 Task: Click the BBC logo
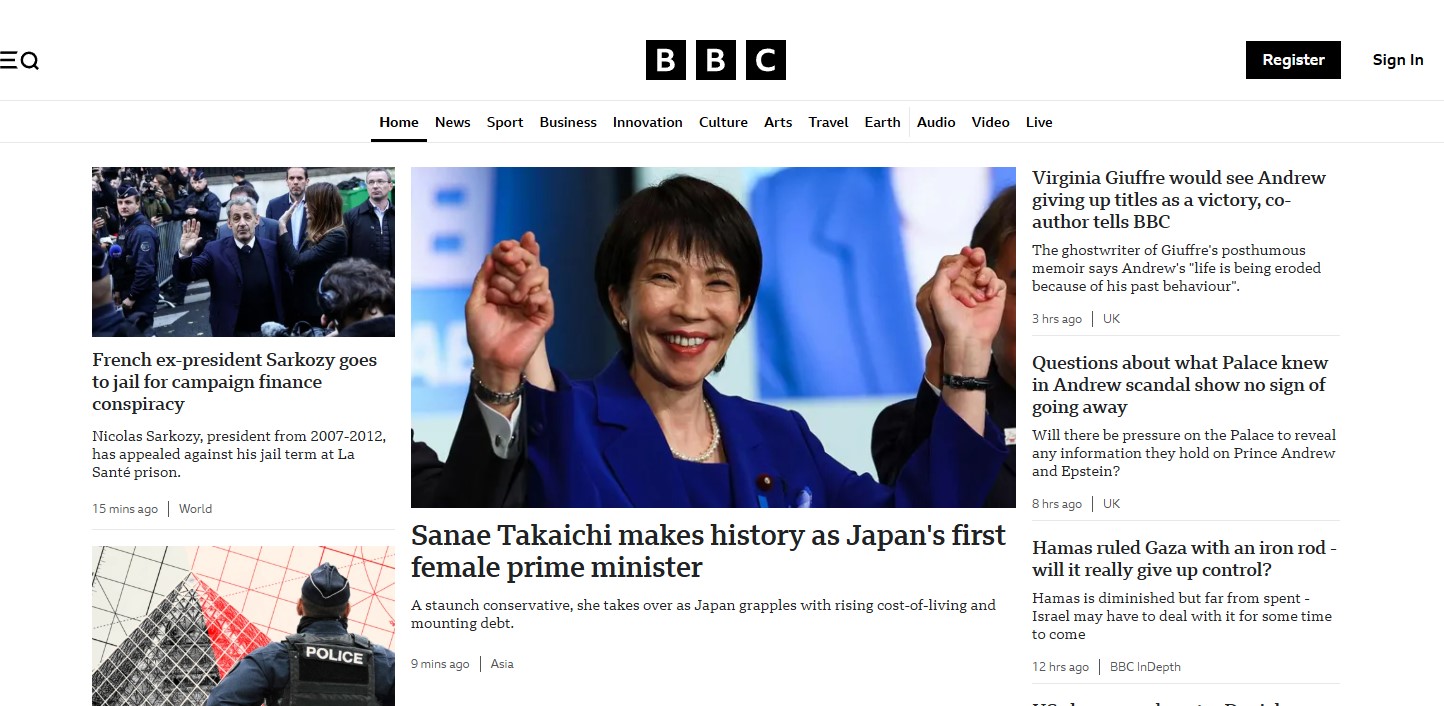[715, 60]
